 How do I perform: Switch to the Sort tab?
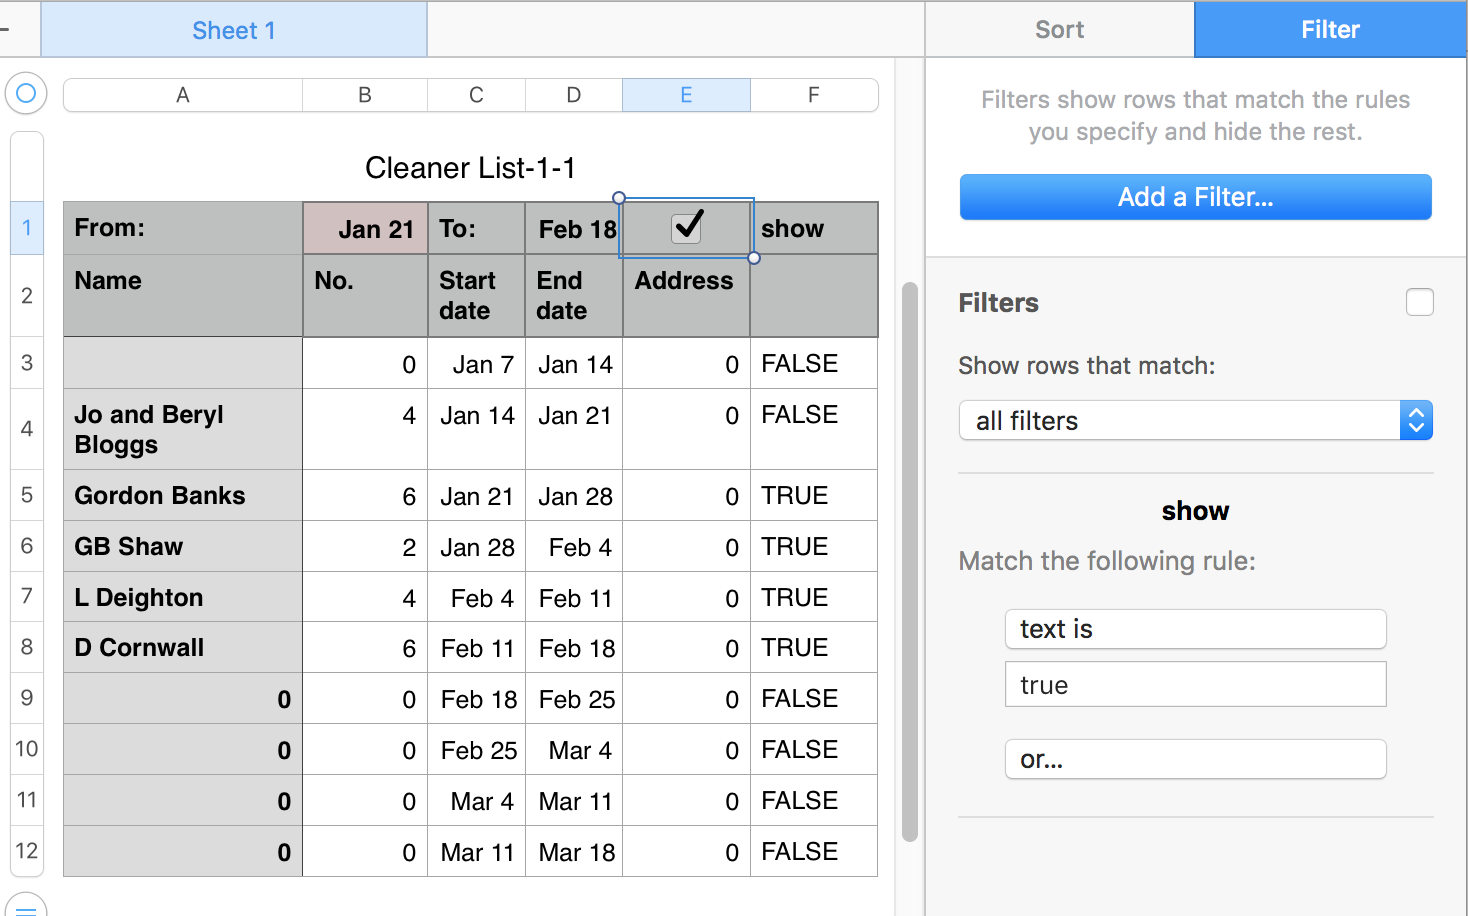point(1059,30)
